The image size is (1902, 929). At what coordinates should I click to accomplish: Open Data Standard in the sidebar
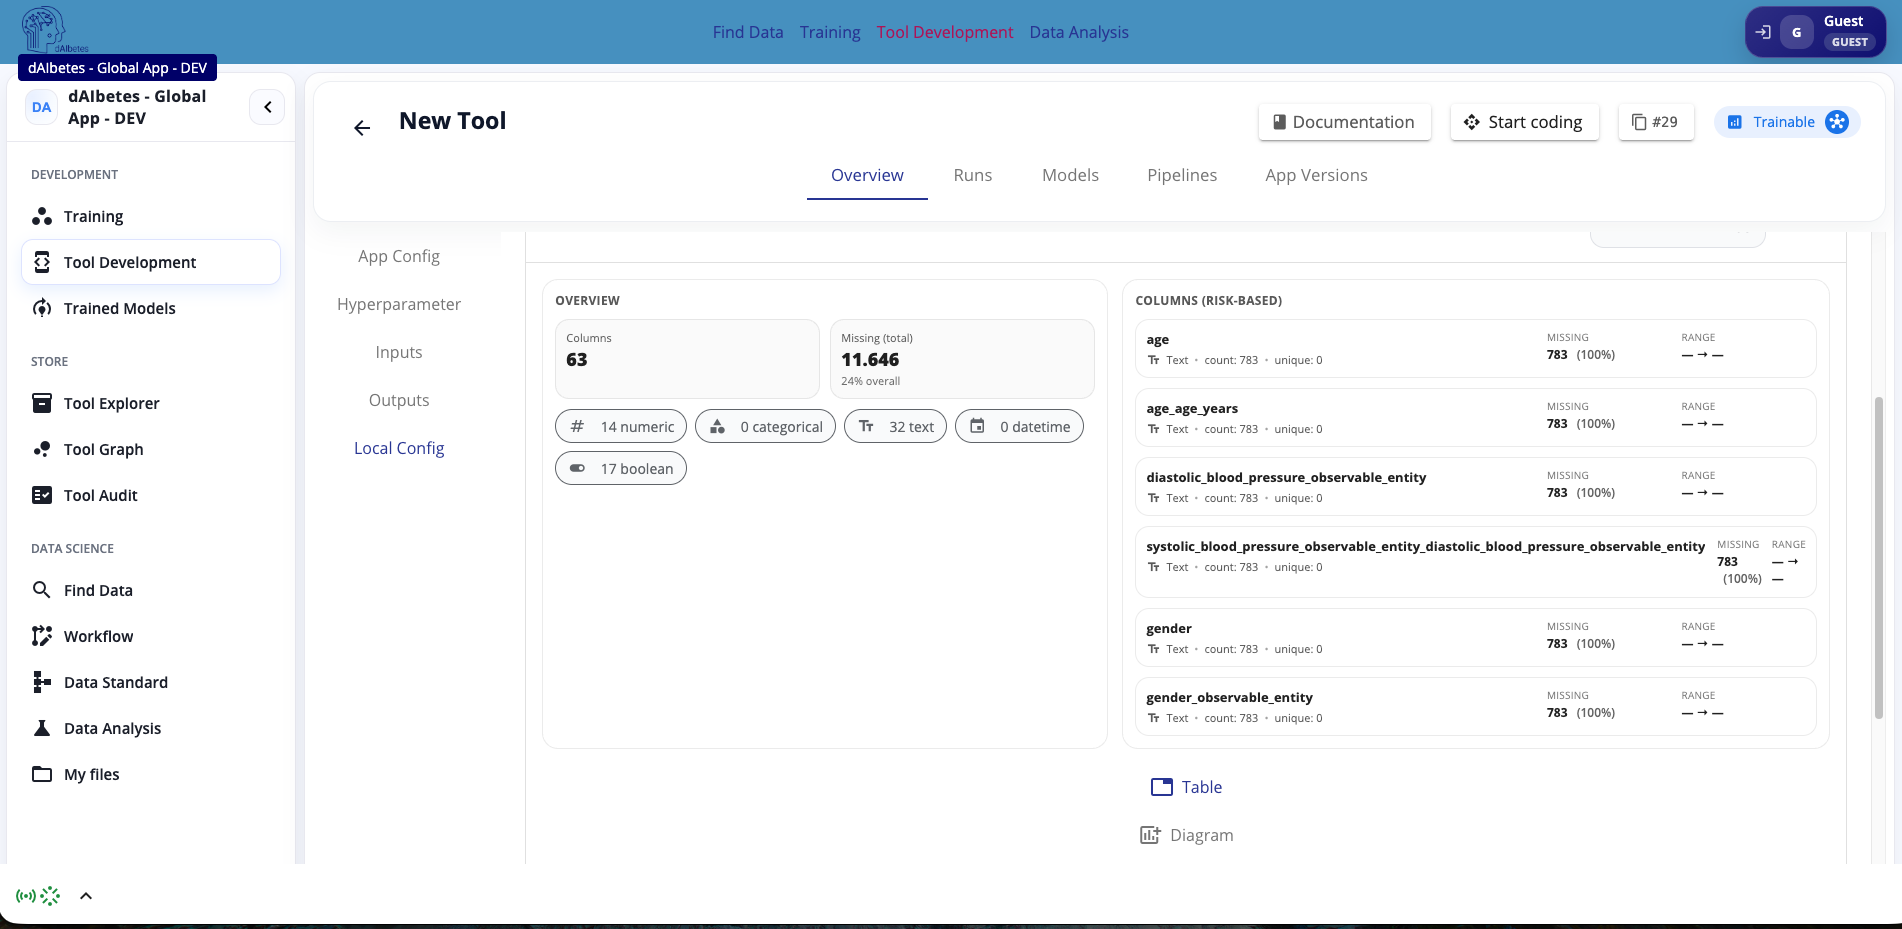(x=151, y=682)
